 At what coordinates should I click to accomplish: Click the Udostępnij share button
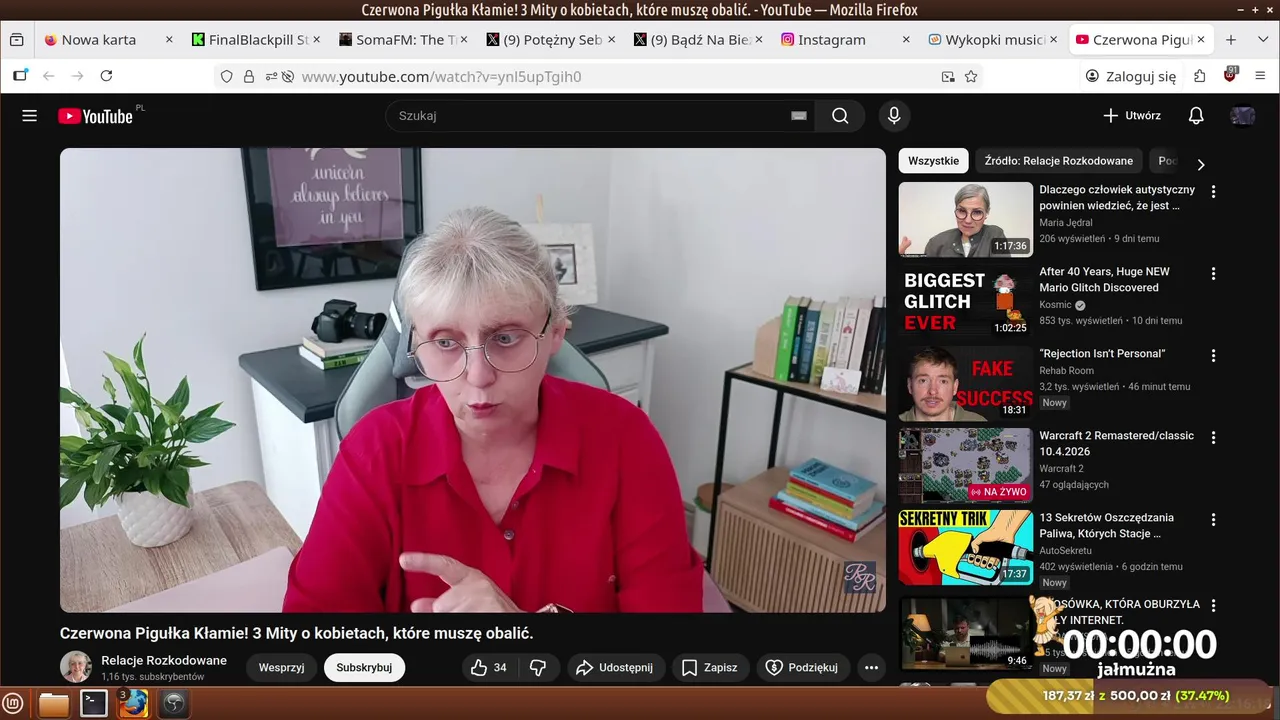pos(614,667)
